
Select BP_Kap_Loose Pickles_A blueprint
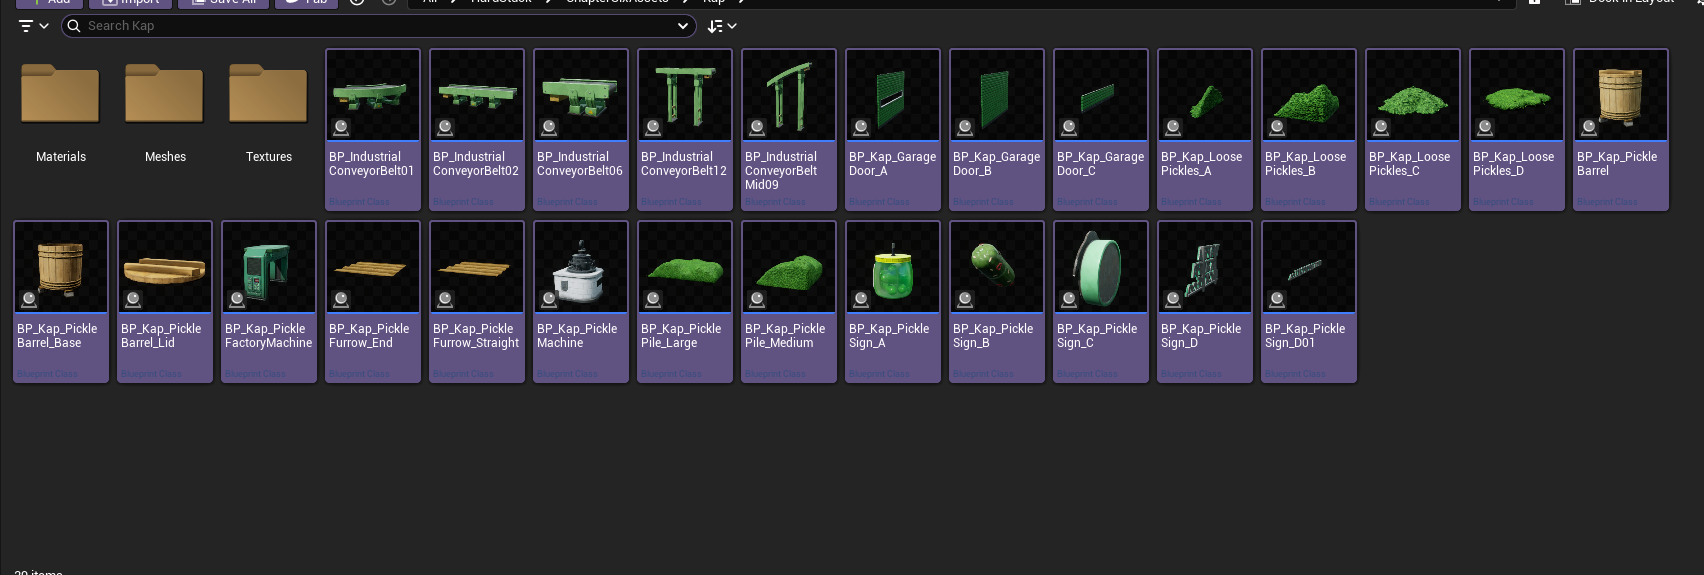[1205, 130]
